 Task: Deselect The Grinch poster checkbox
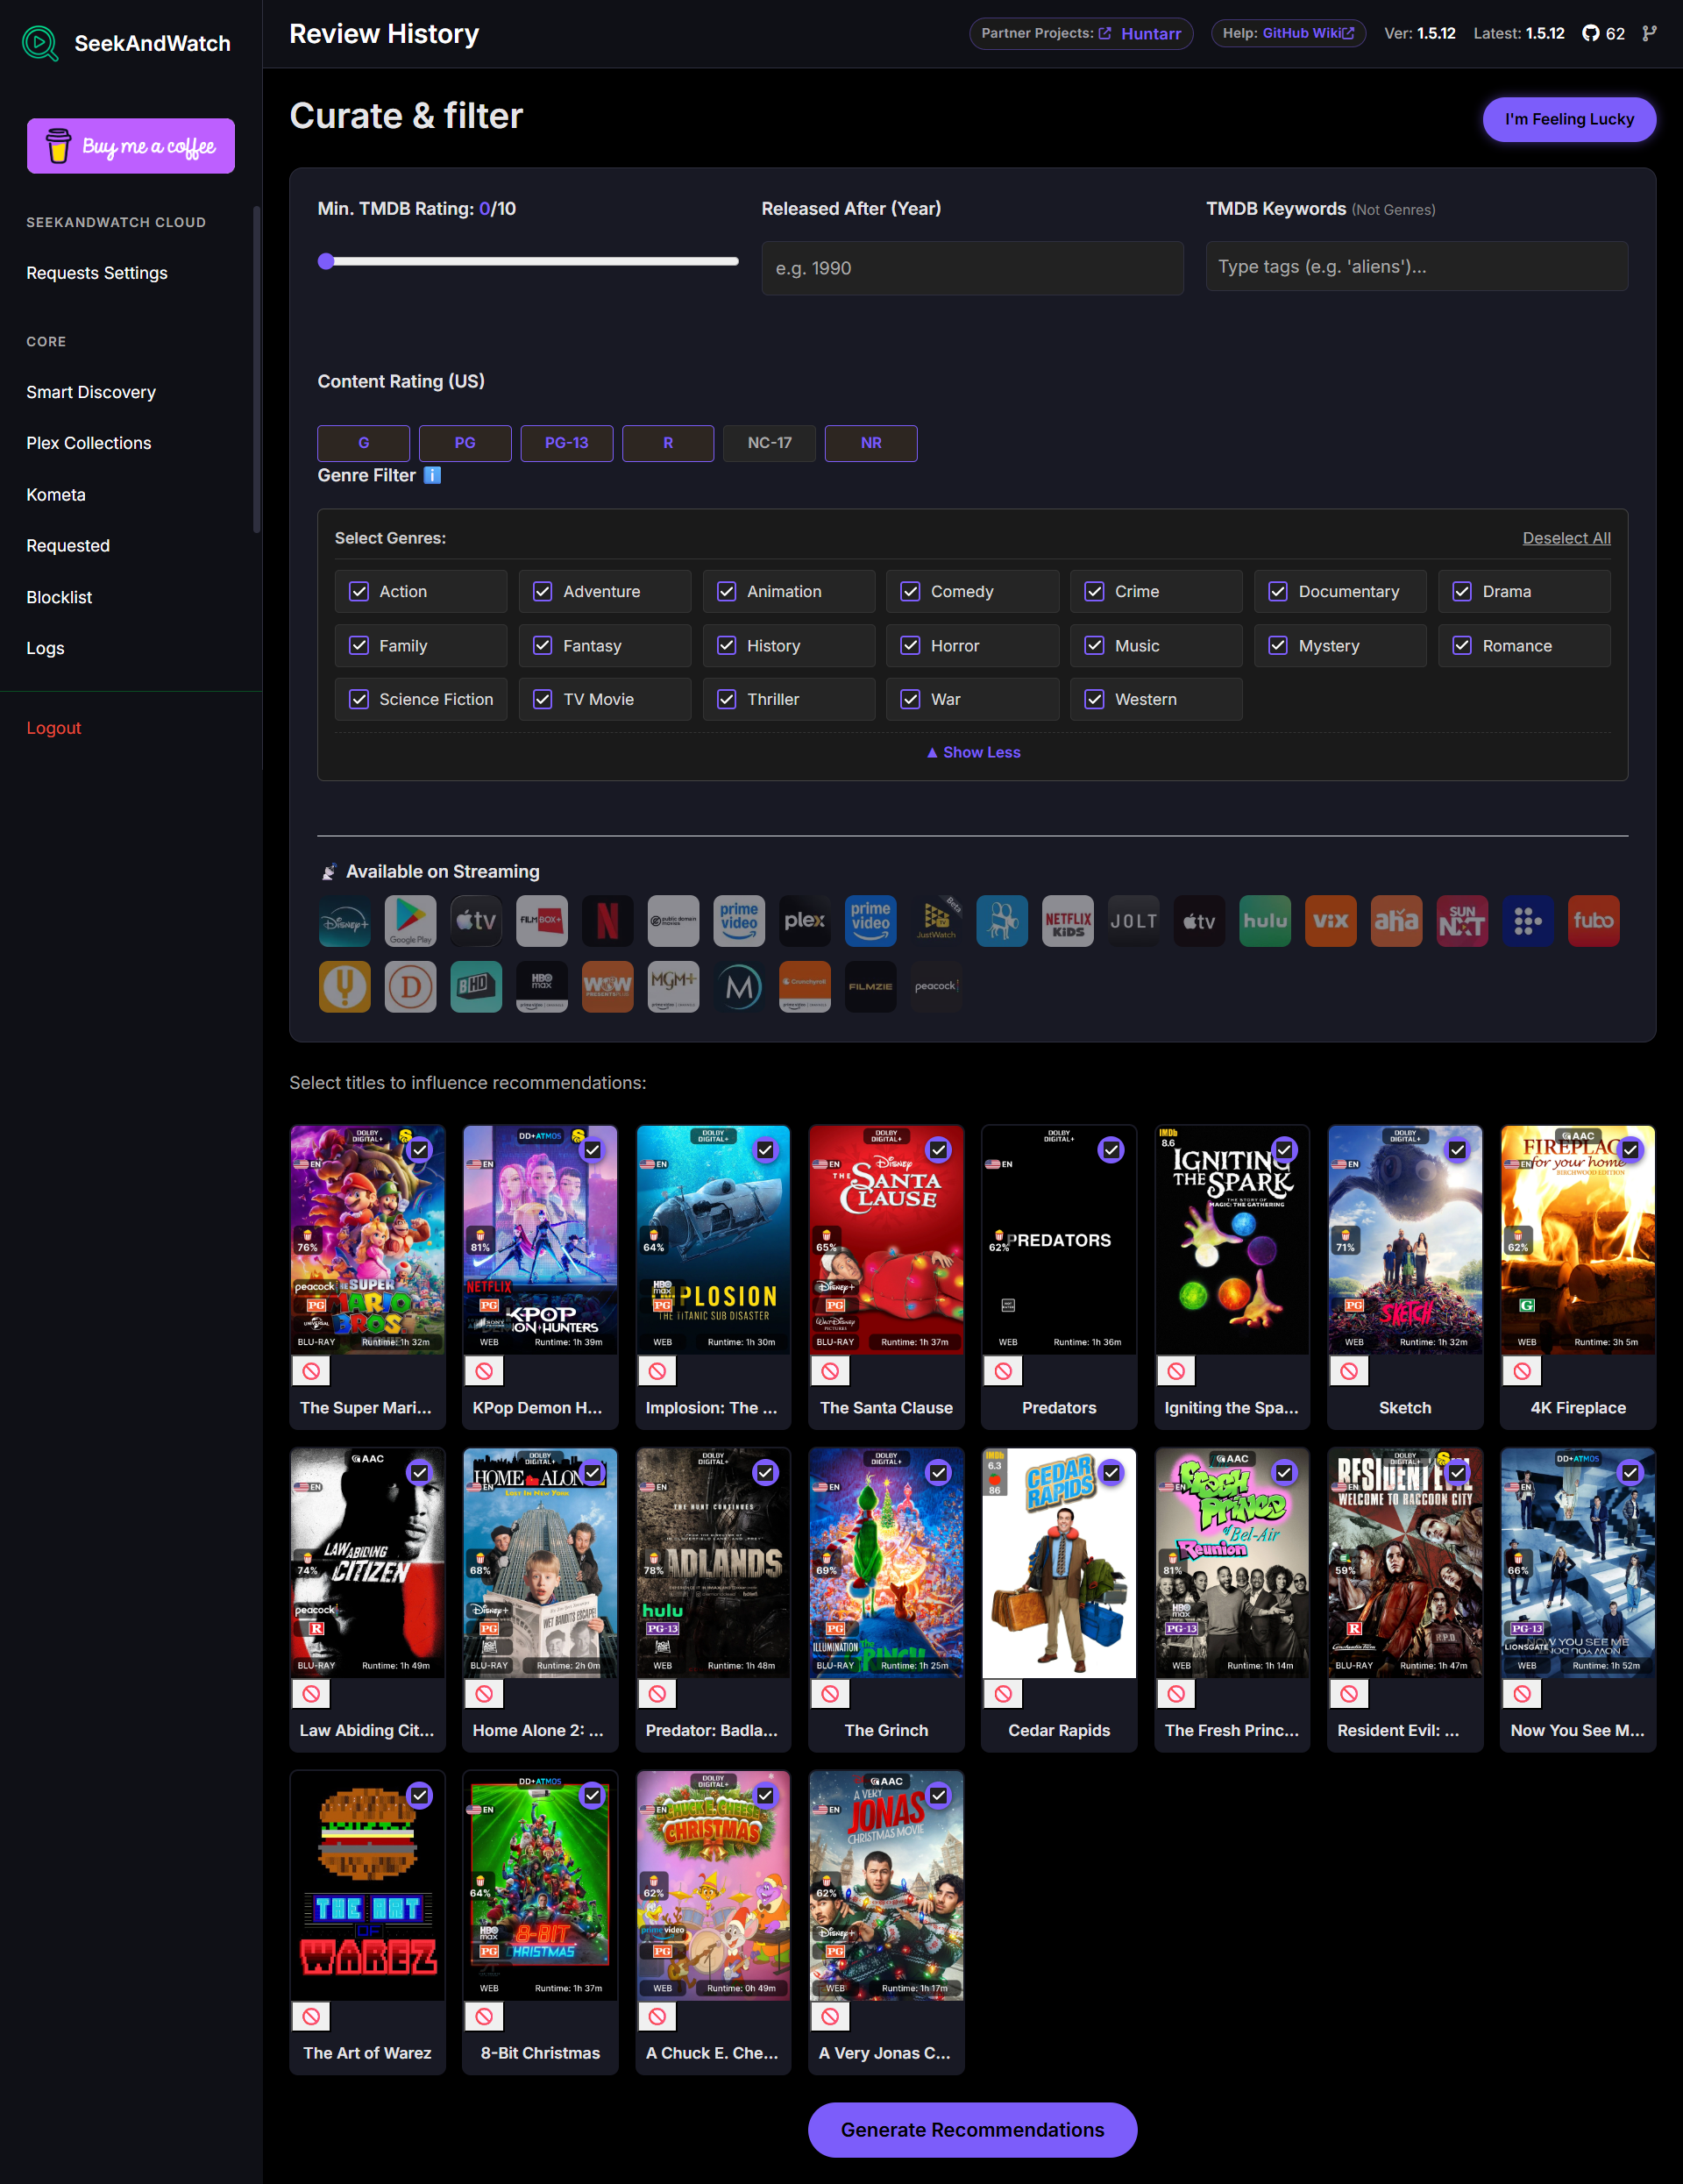[938, 1473]
